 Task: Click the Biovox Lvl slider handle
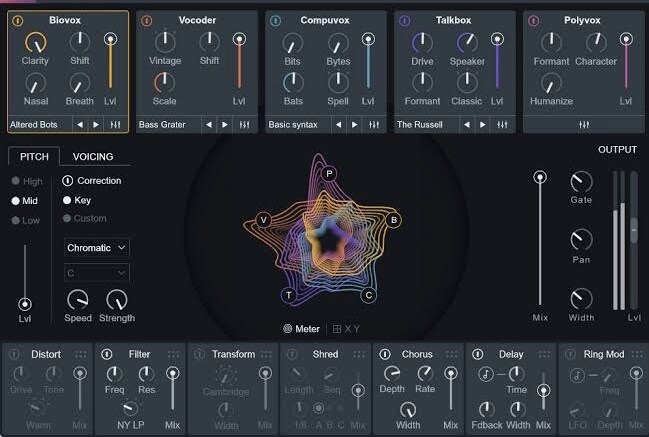[110, 39]
